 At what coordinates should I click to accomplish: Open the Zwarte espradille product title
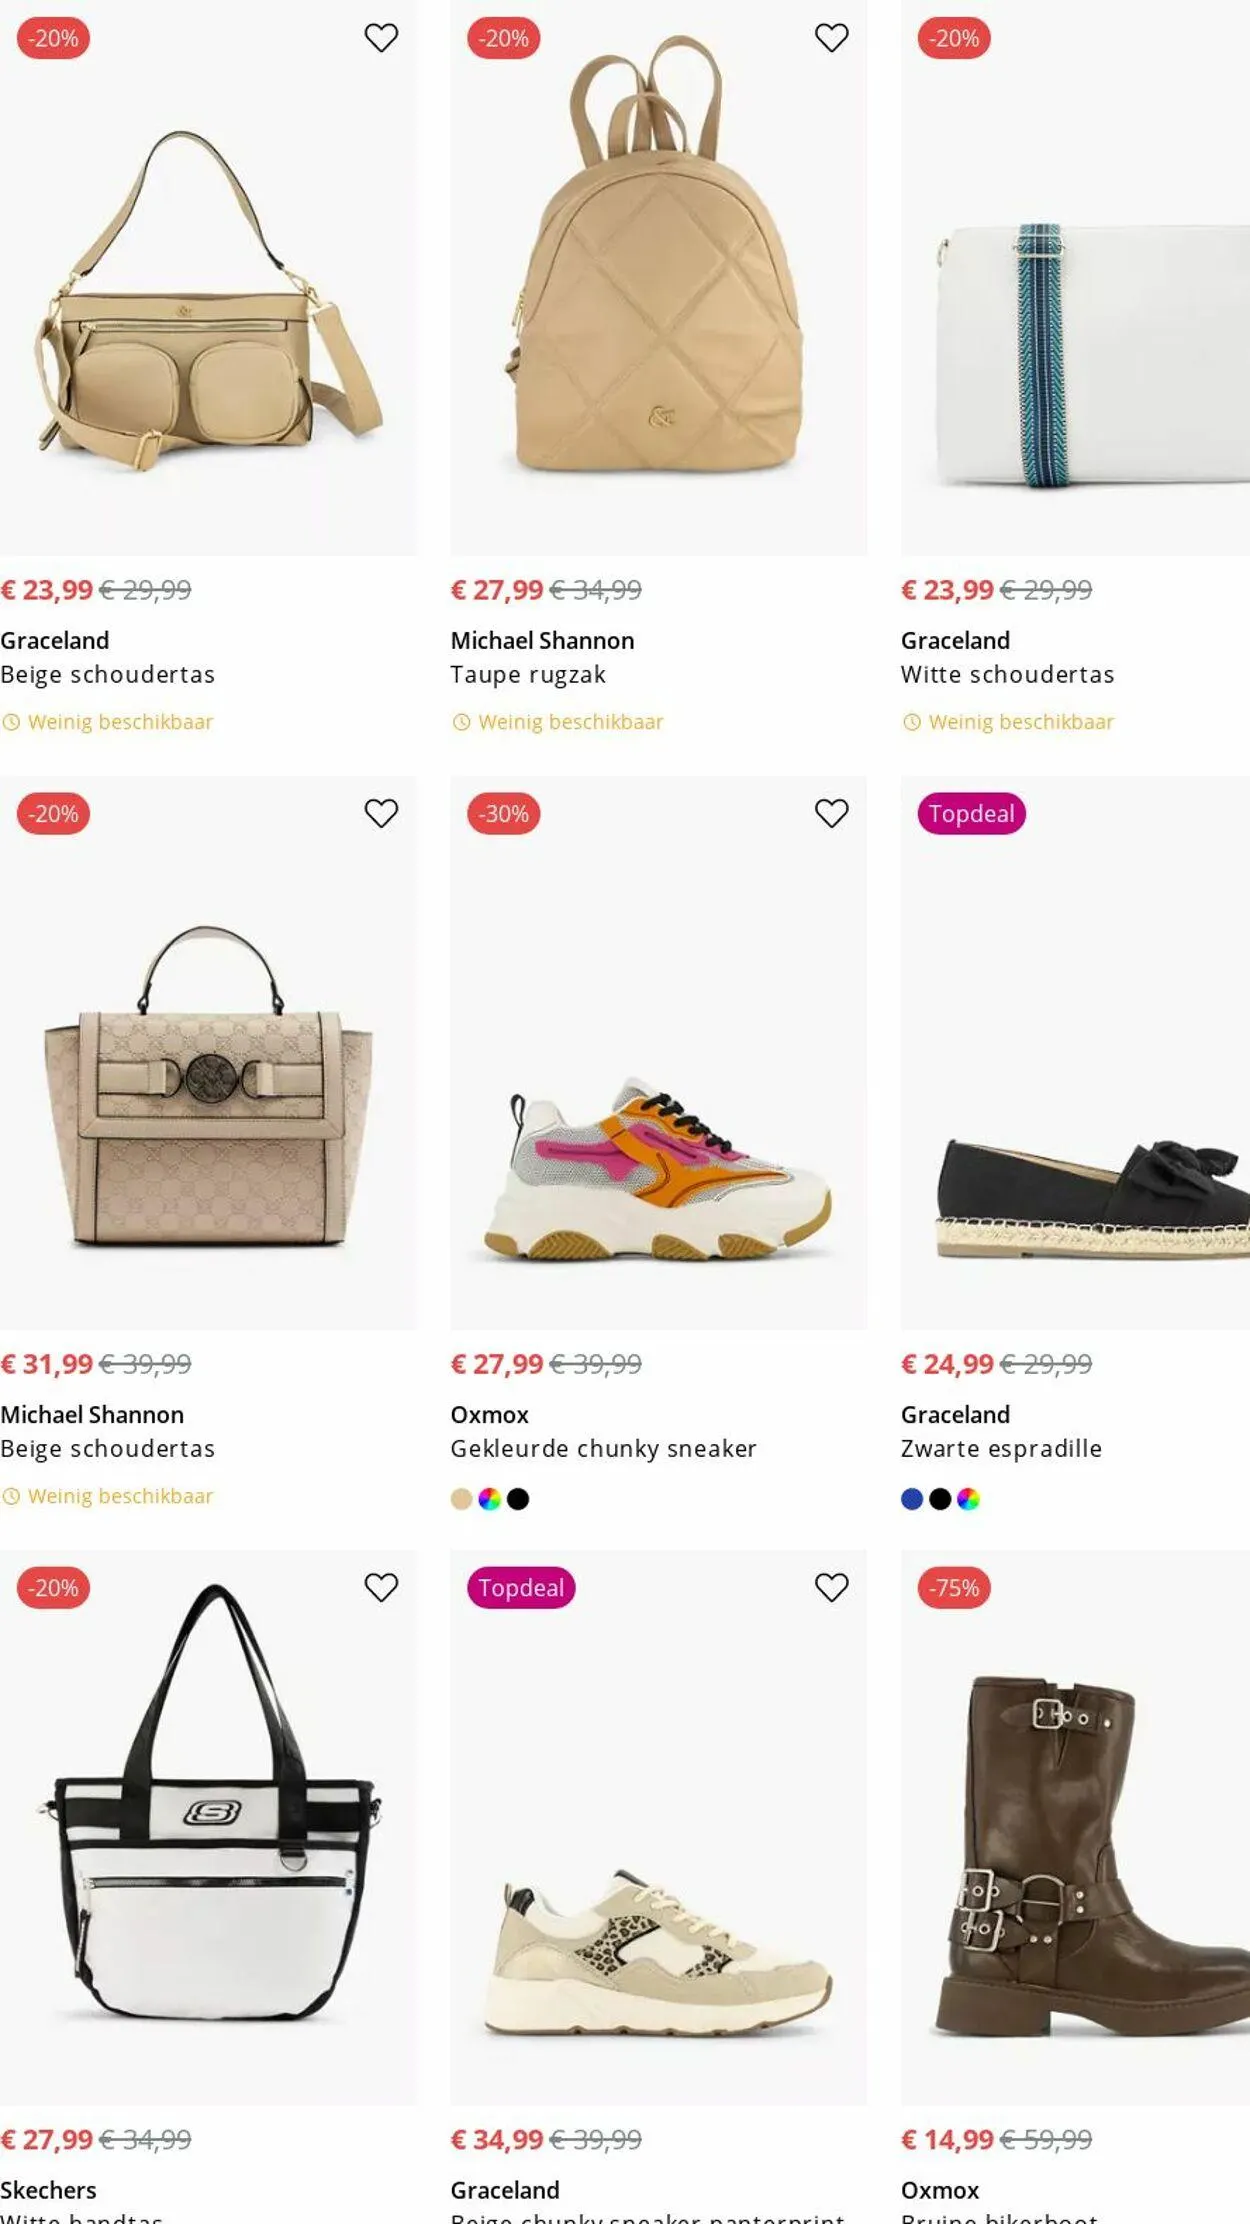[1001, 1449]
